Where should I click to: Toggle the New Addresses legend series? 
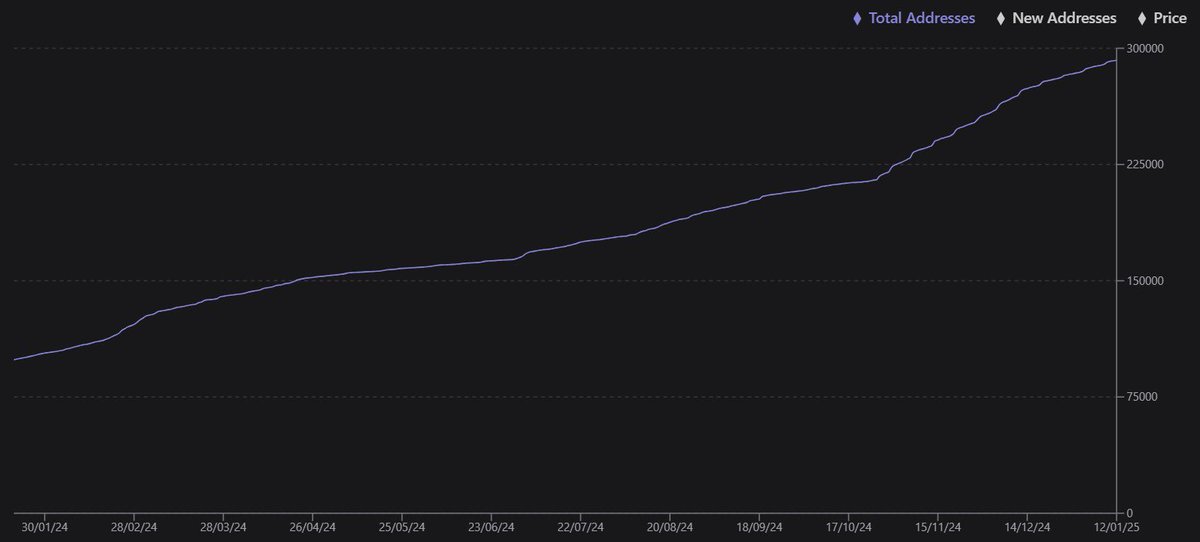coord(1057,18)
